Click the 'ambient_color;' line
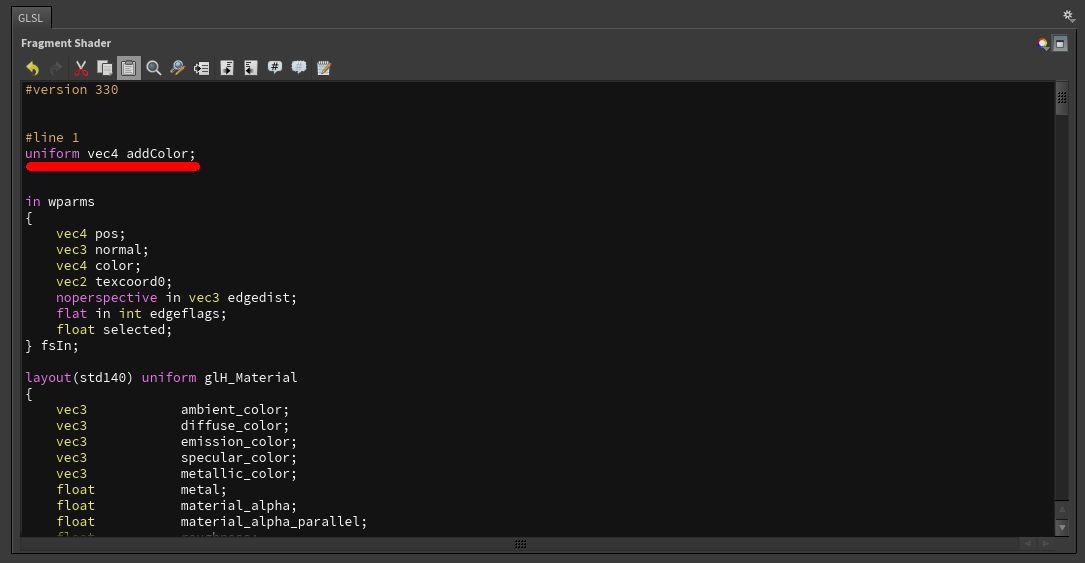 click(x=172, y=409)
